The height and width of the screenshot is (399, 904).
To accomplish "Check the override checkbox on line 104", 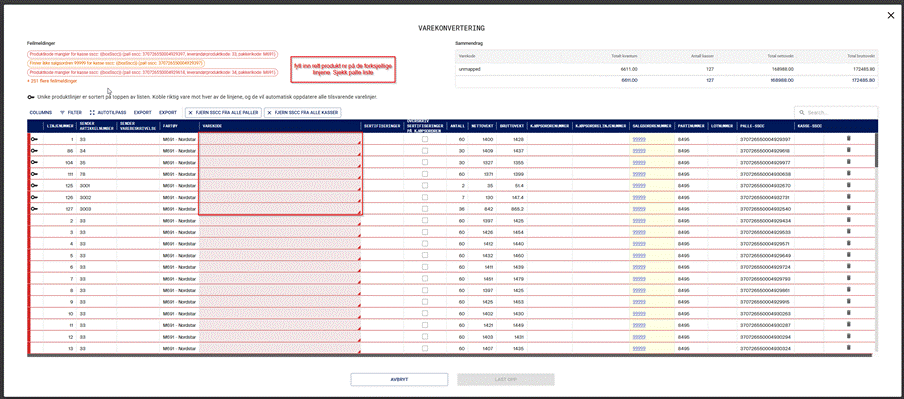I will pos(425,163).
